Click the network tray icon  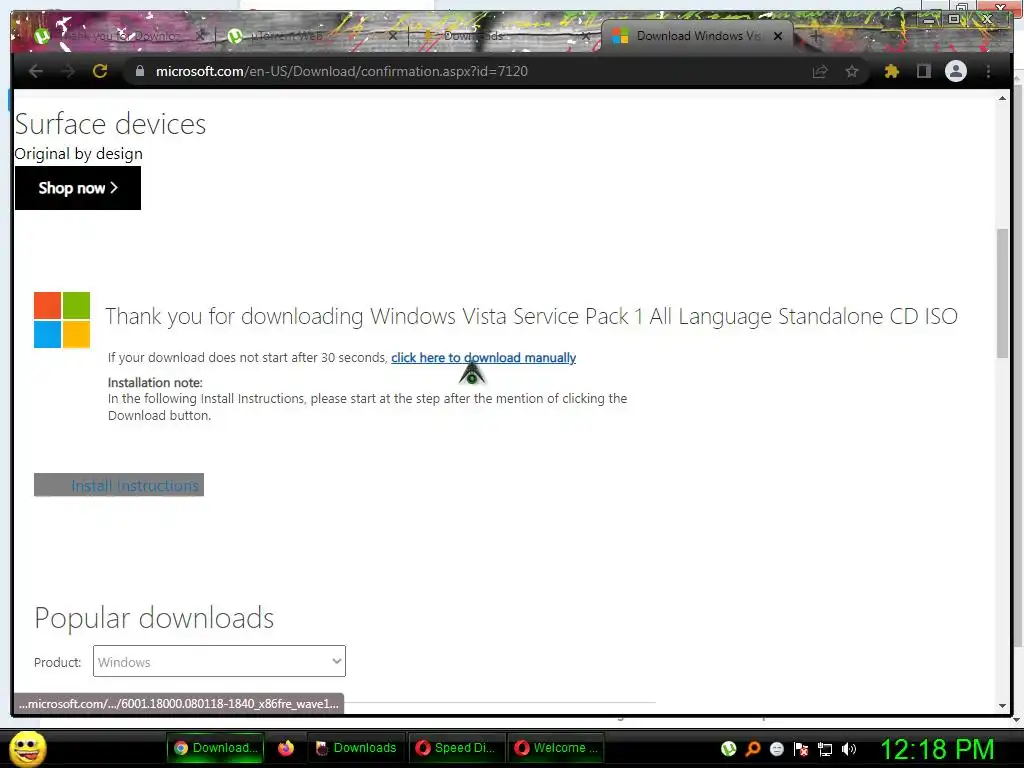[x=825, y=749]
